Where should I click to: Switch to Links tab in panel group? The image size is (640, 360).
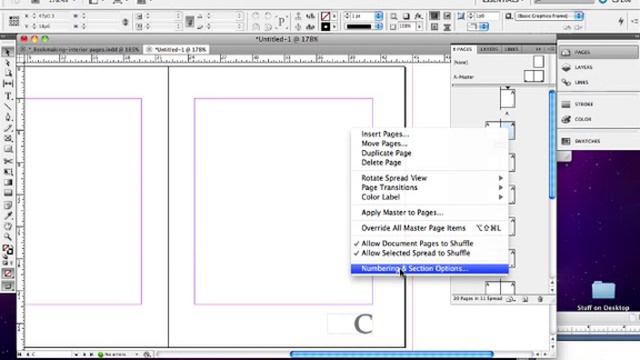[x=511, y=49]
